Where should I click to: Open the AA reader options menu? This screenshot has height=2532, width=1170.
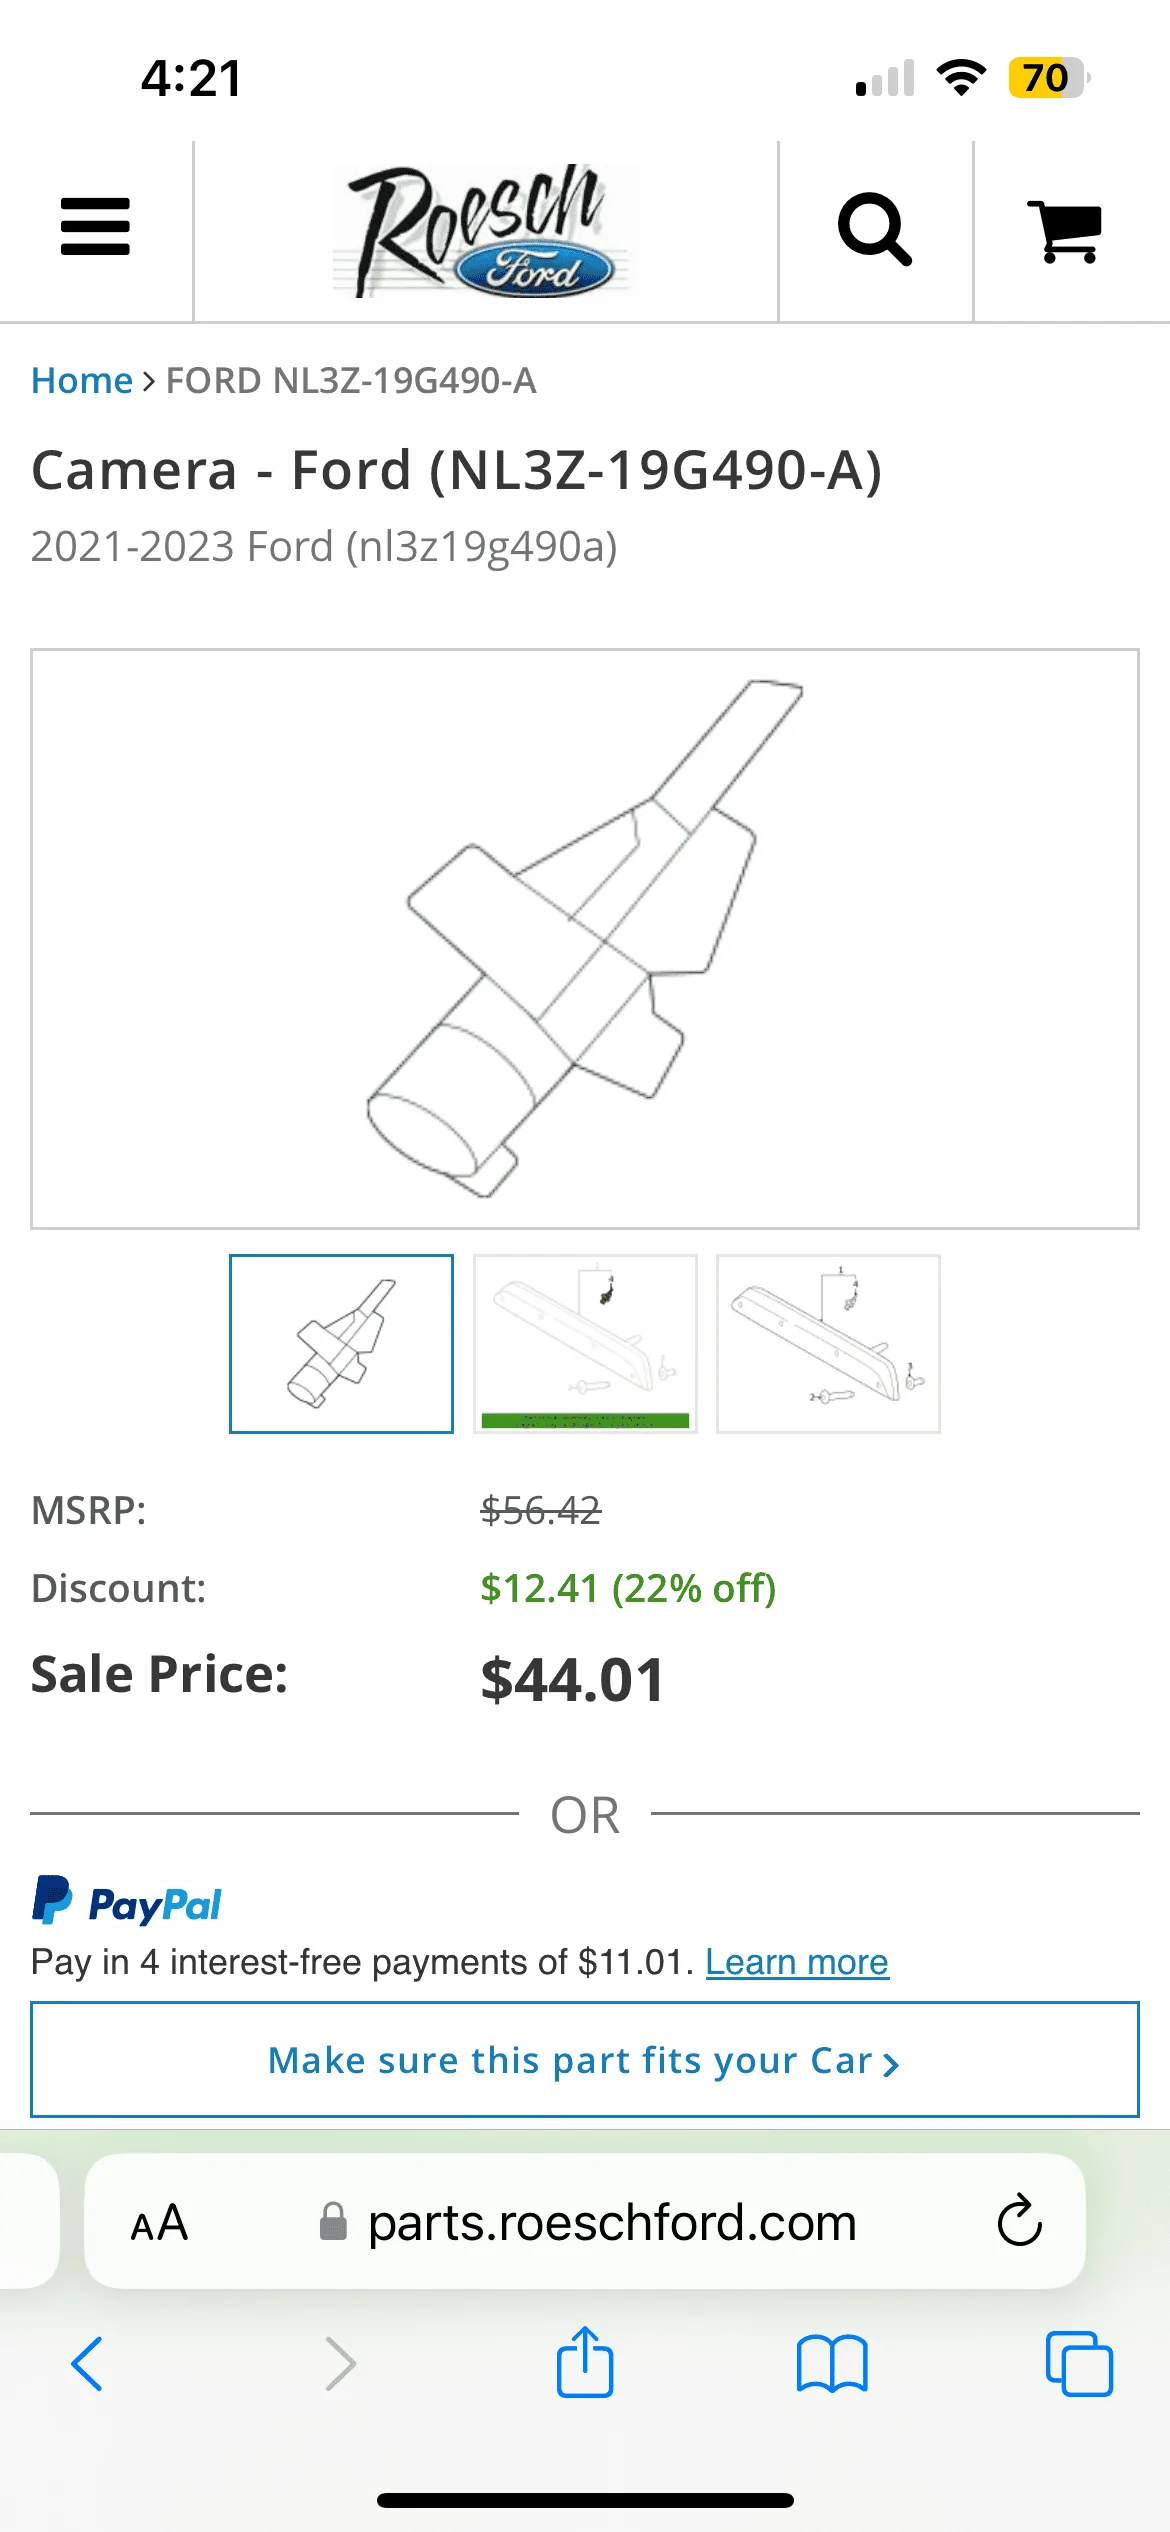pyautogui.click(x=159, y=2223)
